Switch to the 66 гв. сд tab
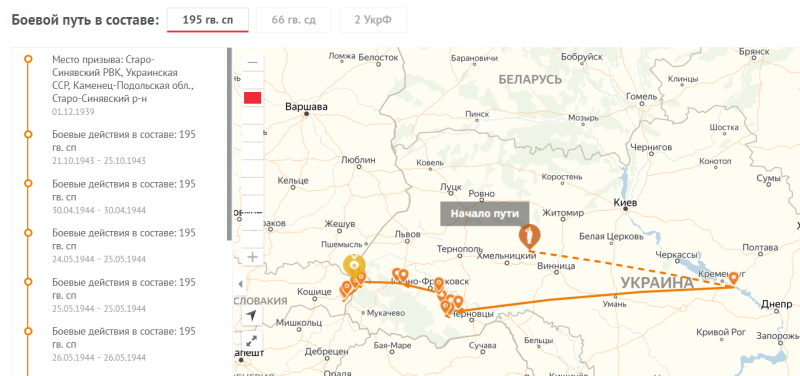Screen dimensions: 800x376 (293, 20)
